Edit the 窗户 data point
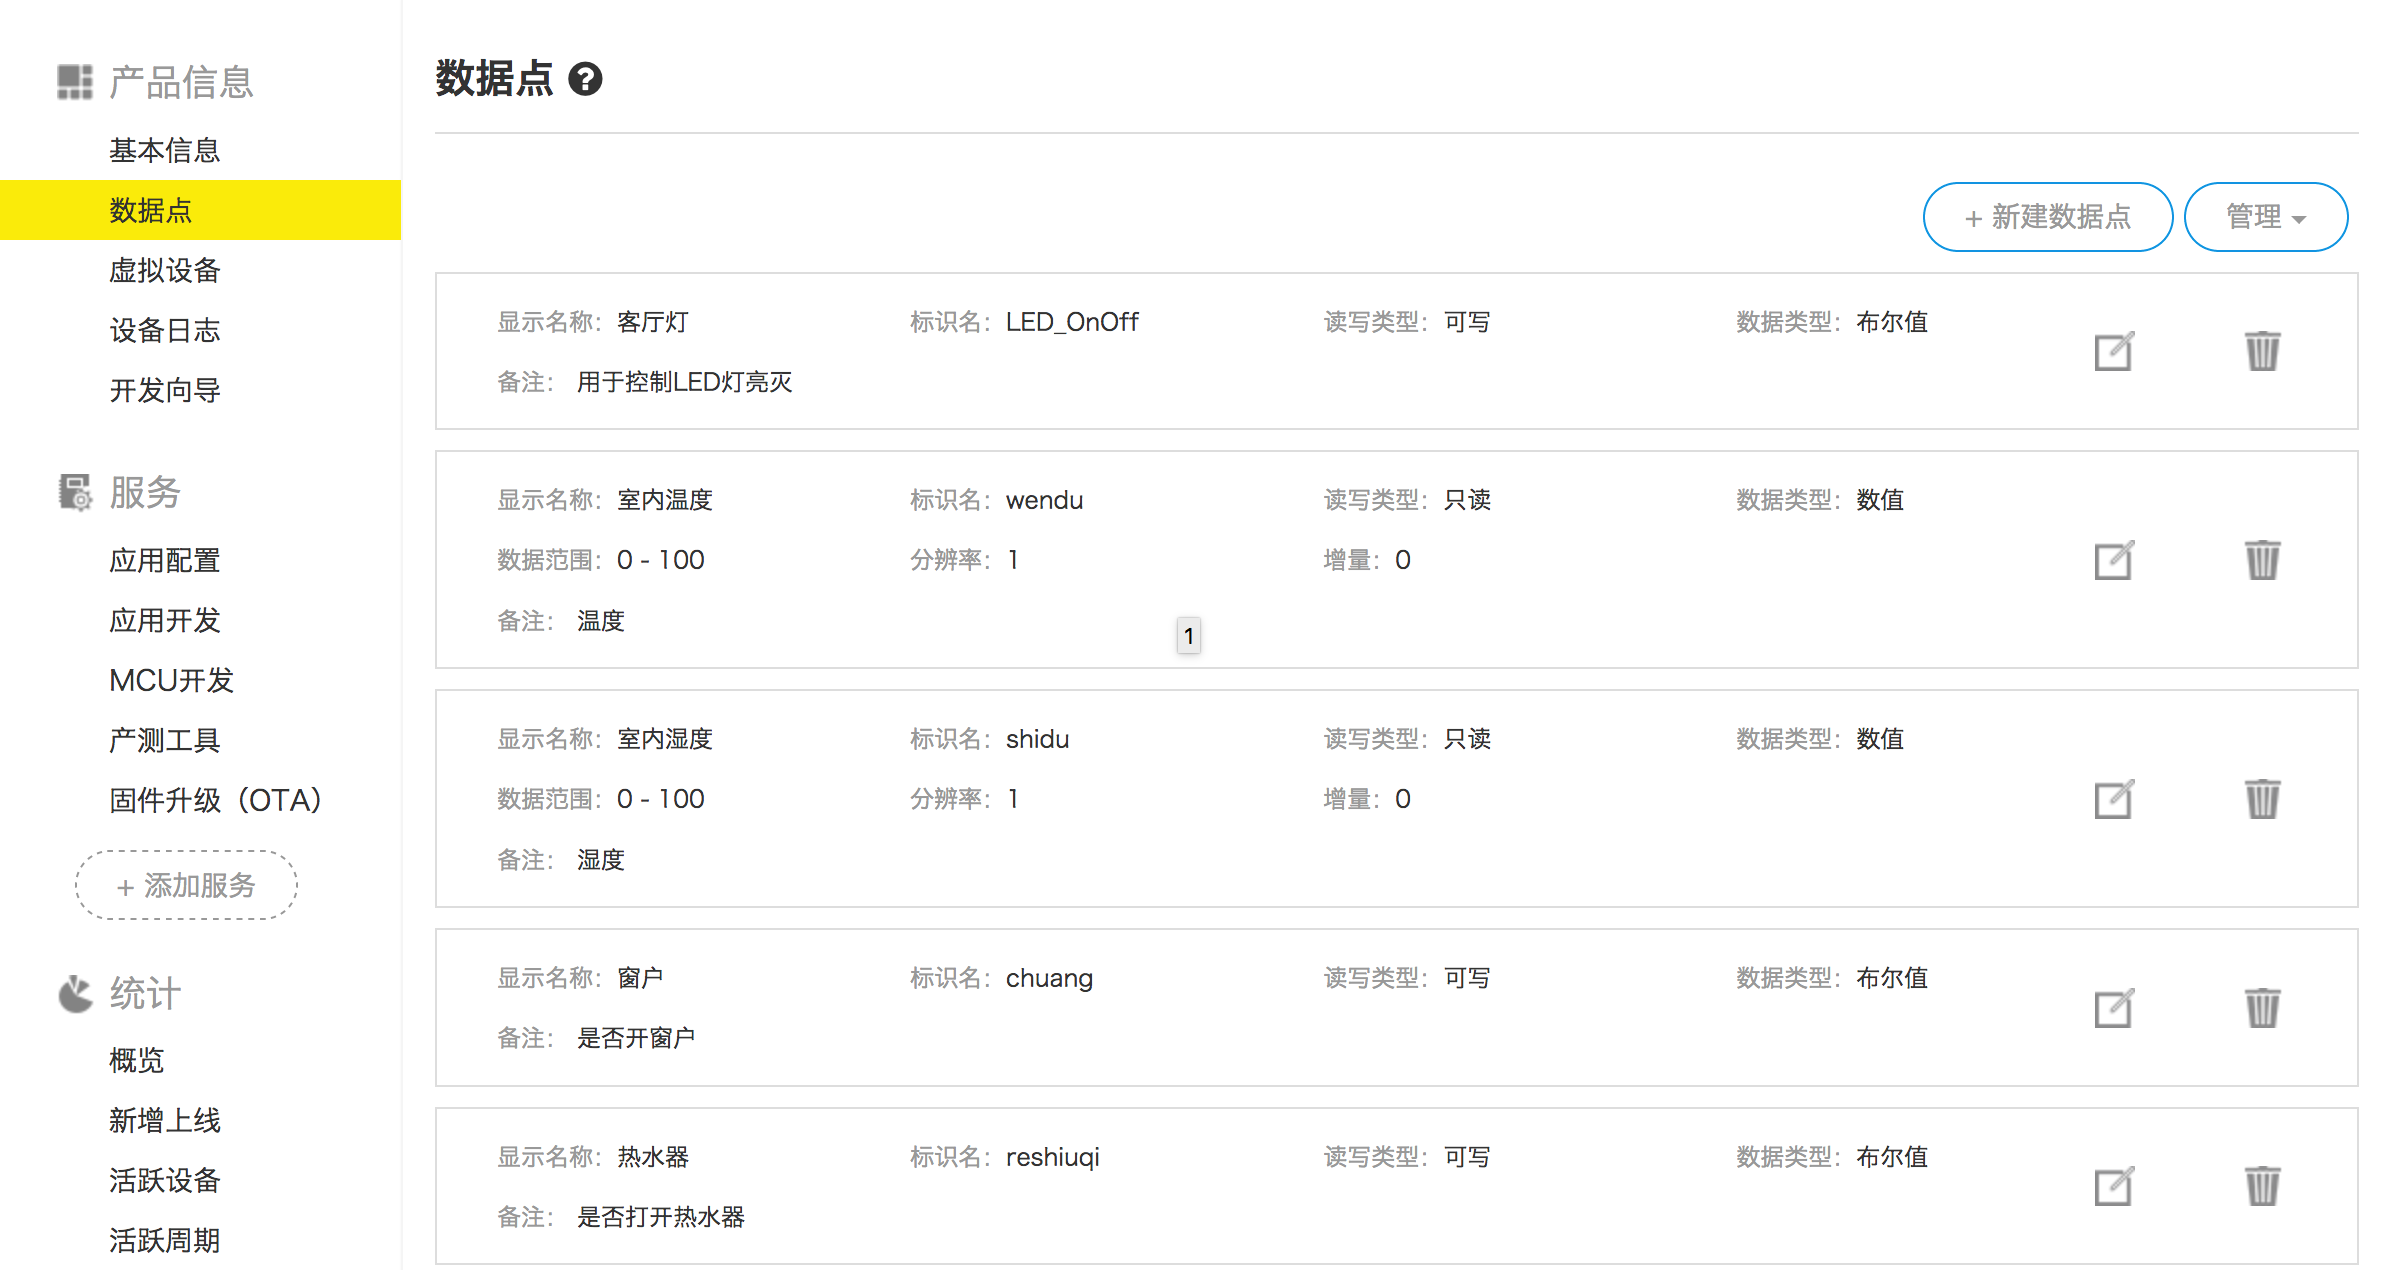Screen dimensions: 2390x1270 pyautogui.click(x=2113, y=1009)
